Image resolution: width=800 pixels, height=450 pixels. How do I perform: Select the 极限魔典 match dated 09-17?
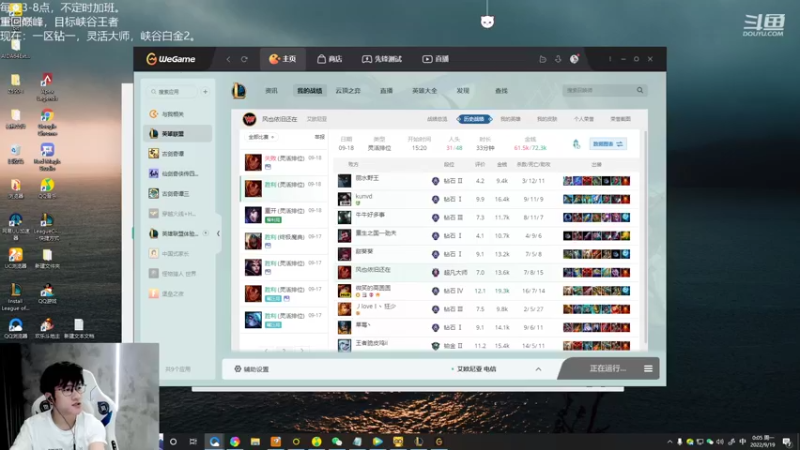[284, 241]
